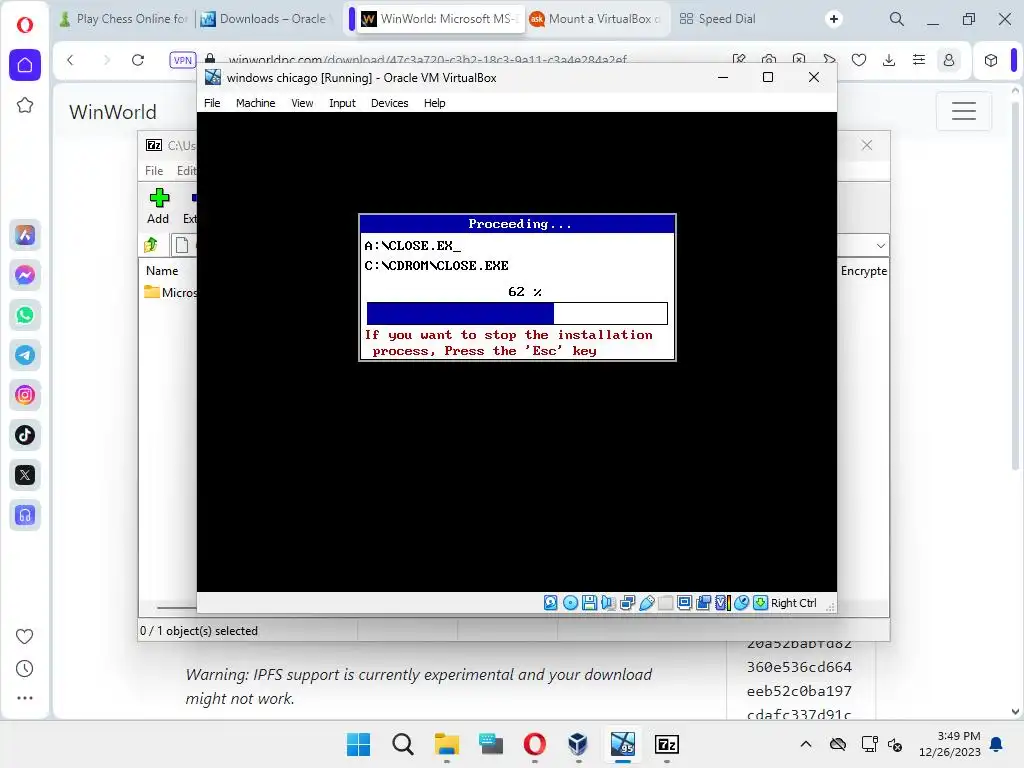Screen dimensions: 1024x768
Task: Open X (Twitter) in the Opera sidebar
Action: (25, 475)
